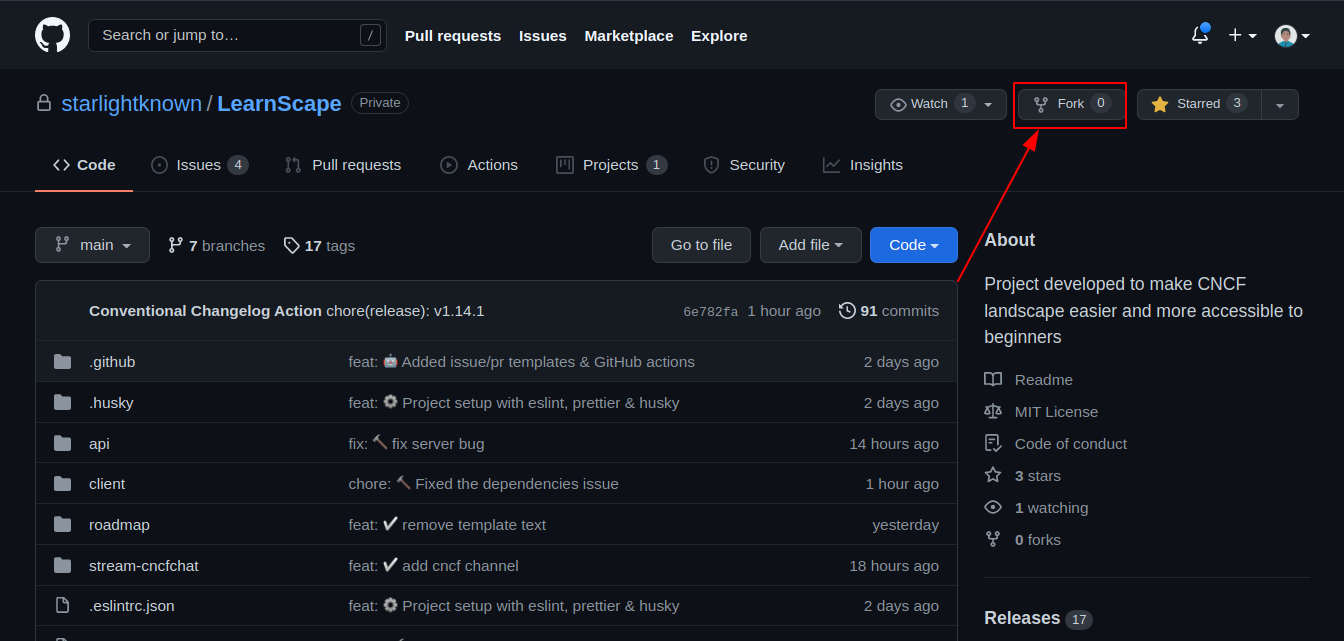
Task: Open commit 'remove template text'
Action: point(447,525)
